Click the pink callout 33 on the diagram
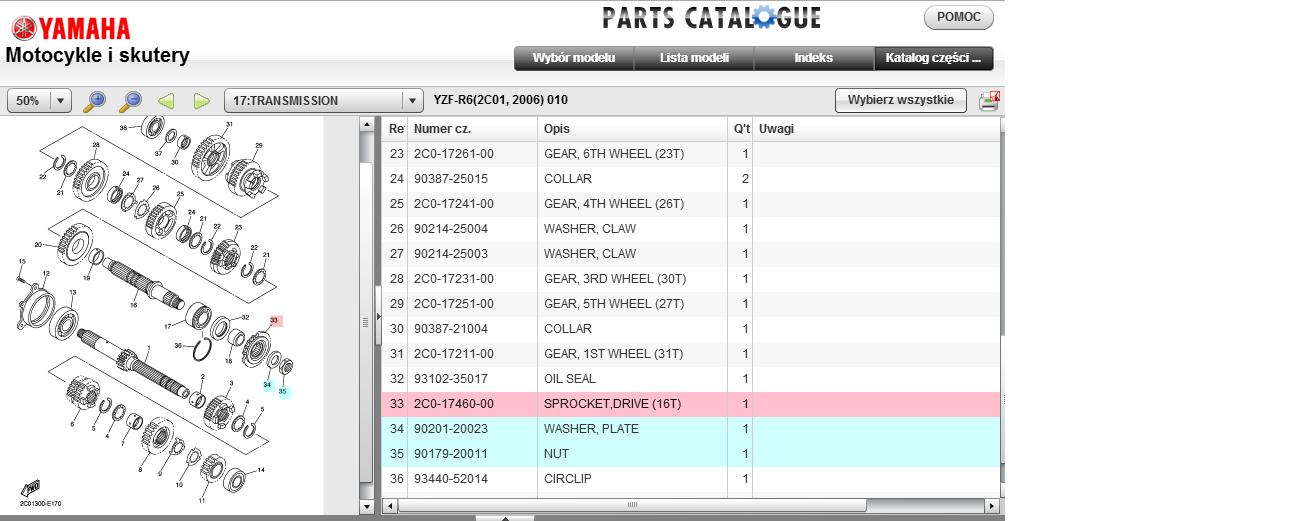Screen dimensions: 1294x521 275,321
